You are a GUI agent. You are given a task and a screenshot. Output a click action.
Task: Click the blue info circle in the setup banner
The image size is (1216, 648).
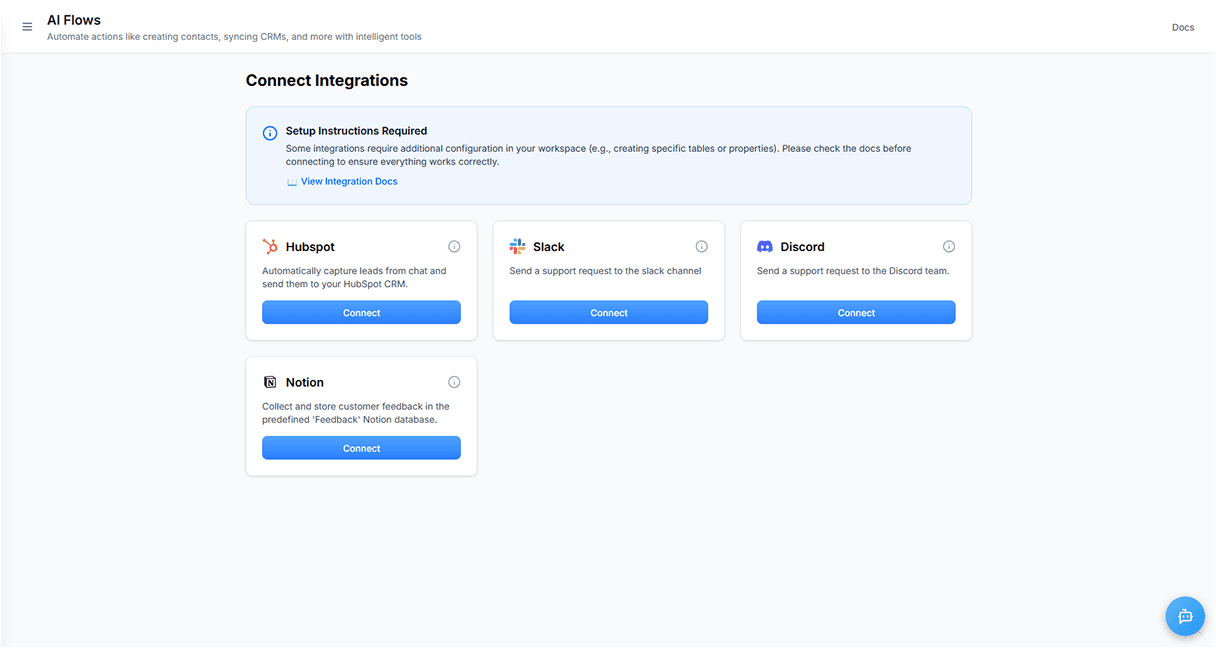pyautogui.click(x=270, y=133)
